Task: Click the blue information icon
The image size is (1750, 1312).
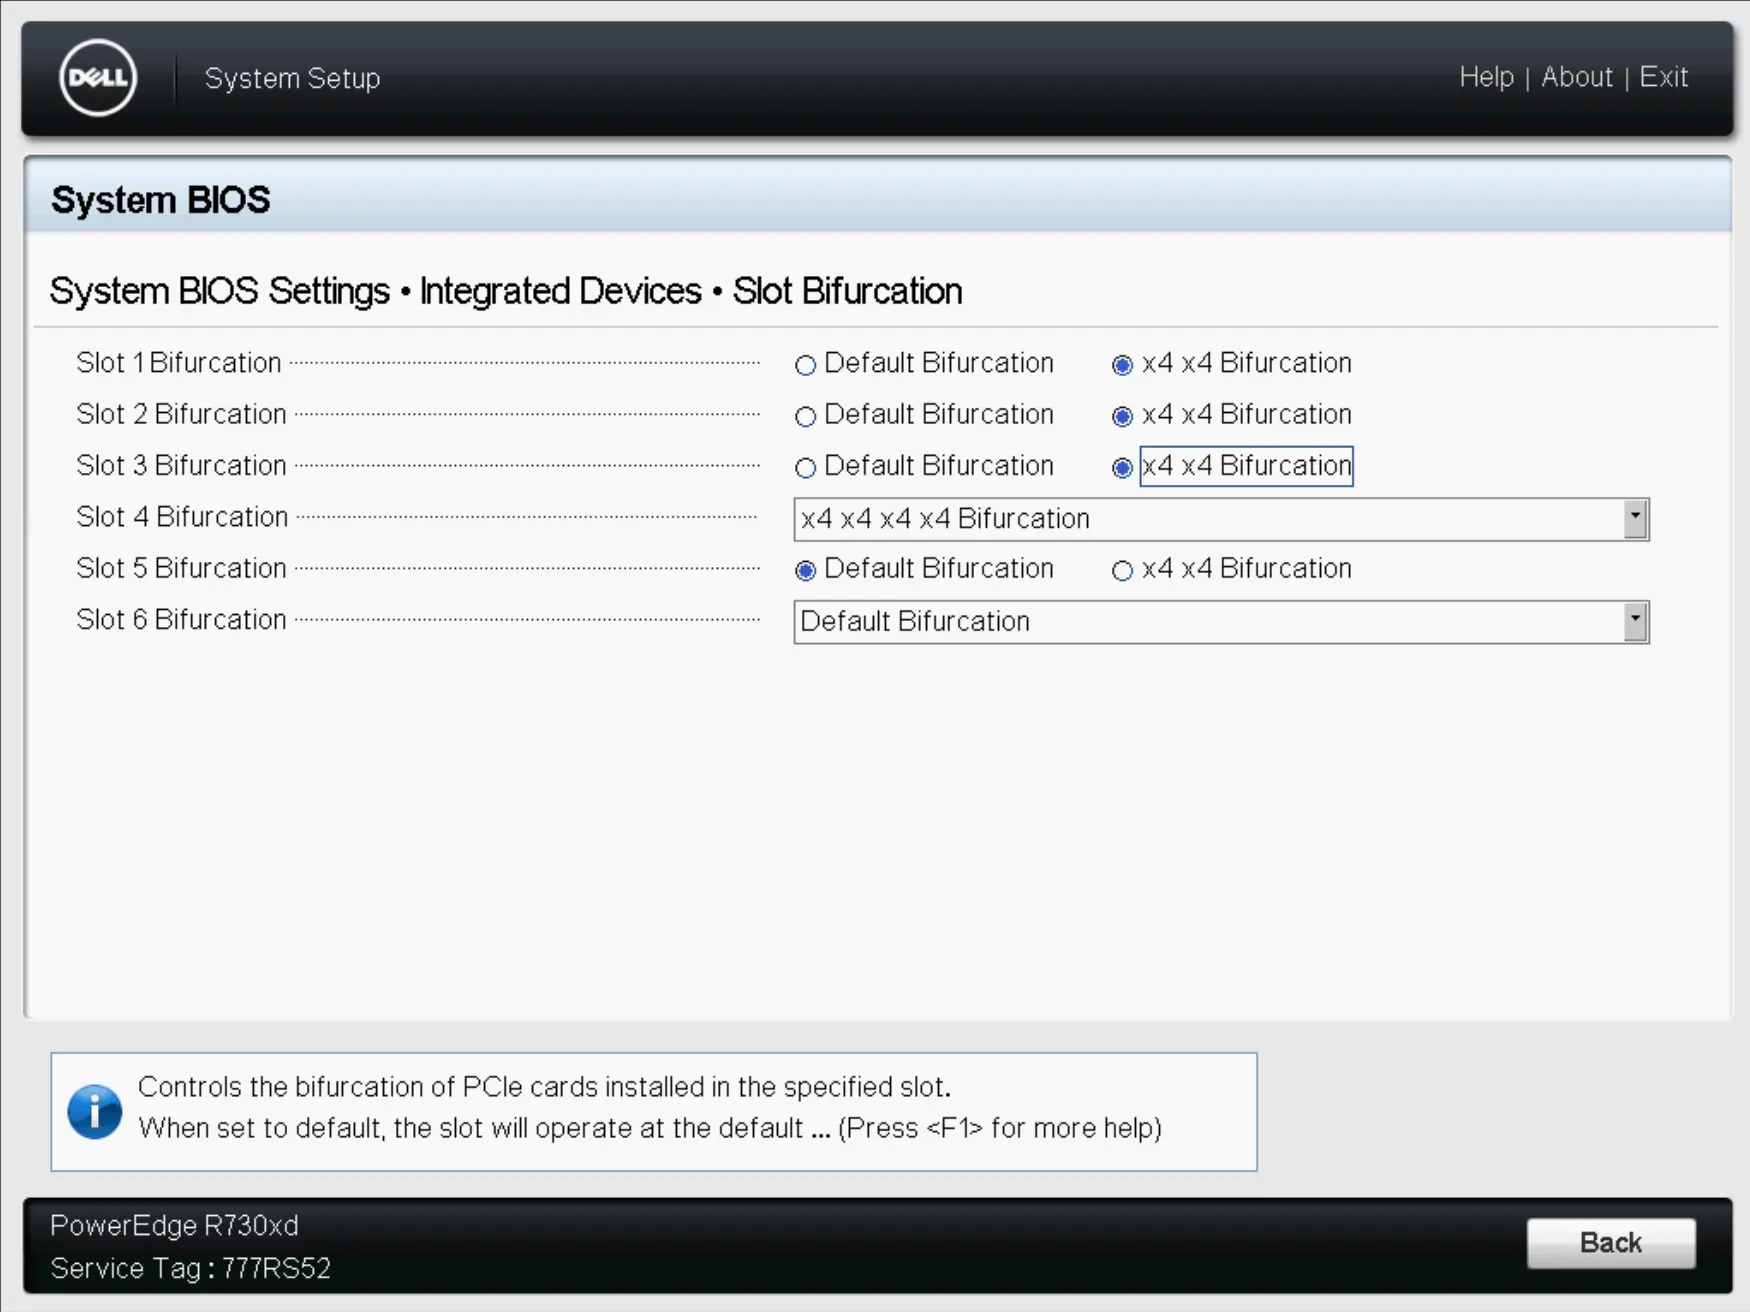Action: click(x=95, y=1111)
